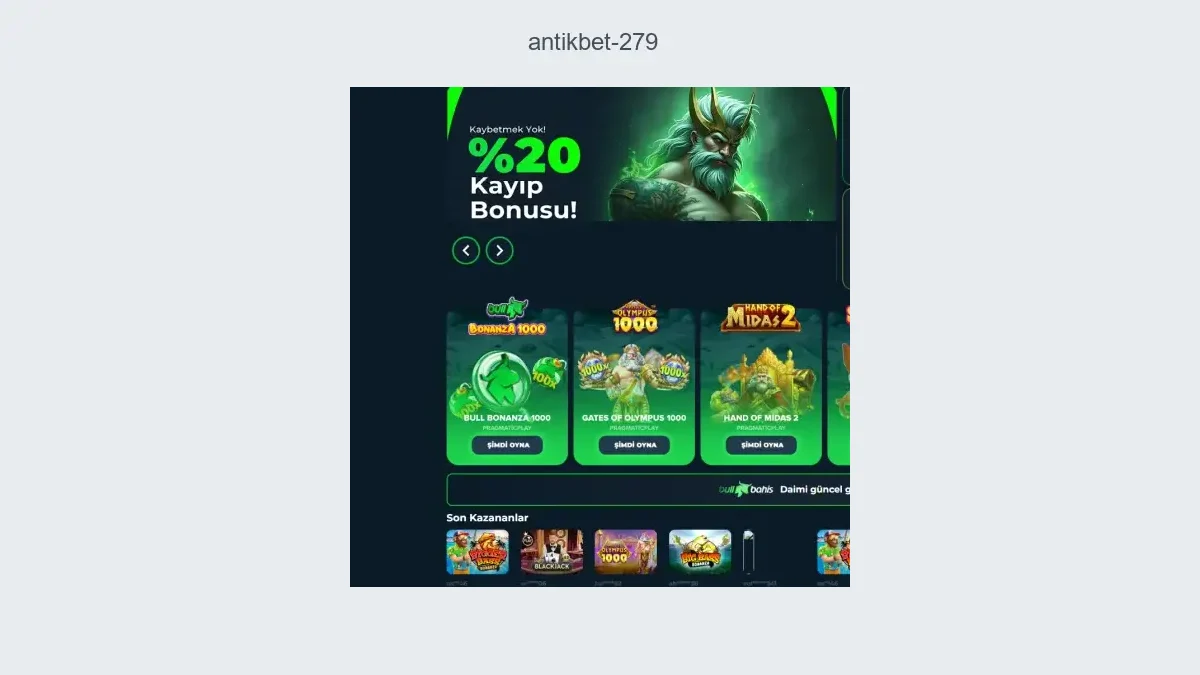Click the Son Kazananlar heading
Screen dimensions: 1200x675
[487, 518]
